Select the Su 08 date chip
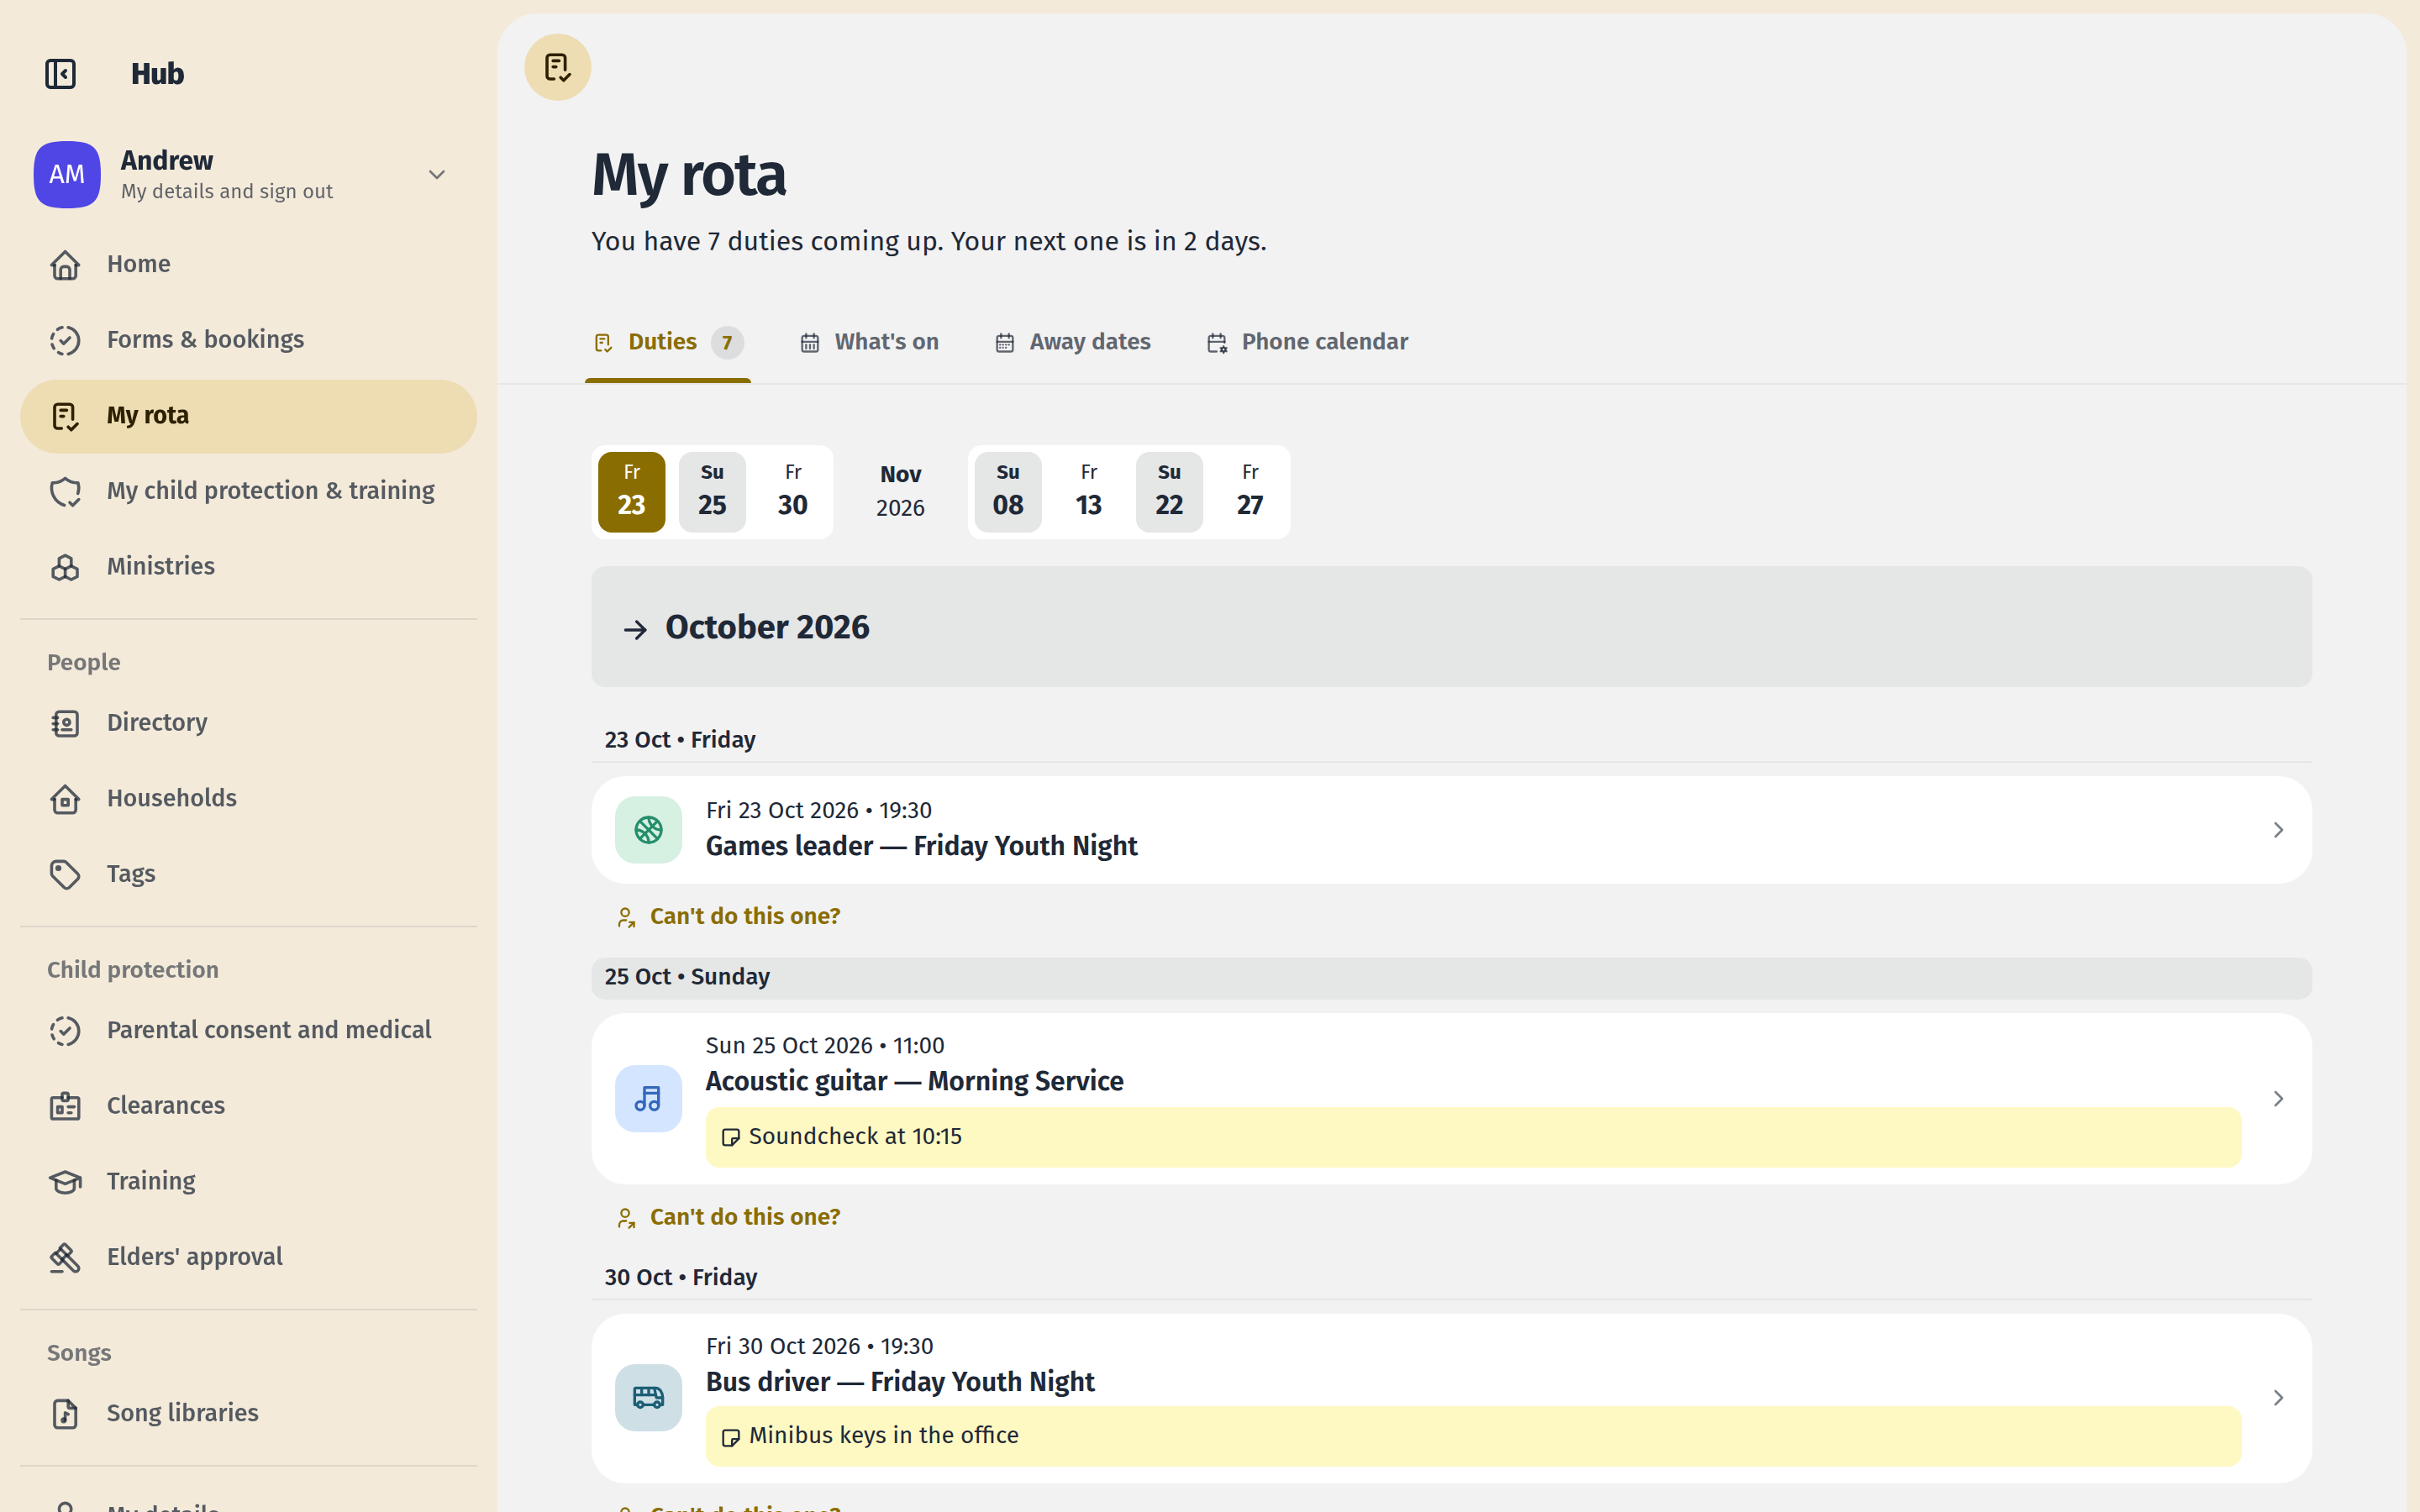Screen dimensions: 2420x1512 tap(1008, 492)
